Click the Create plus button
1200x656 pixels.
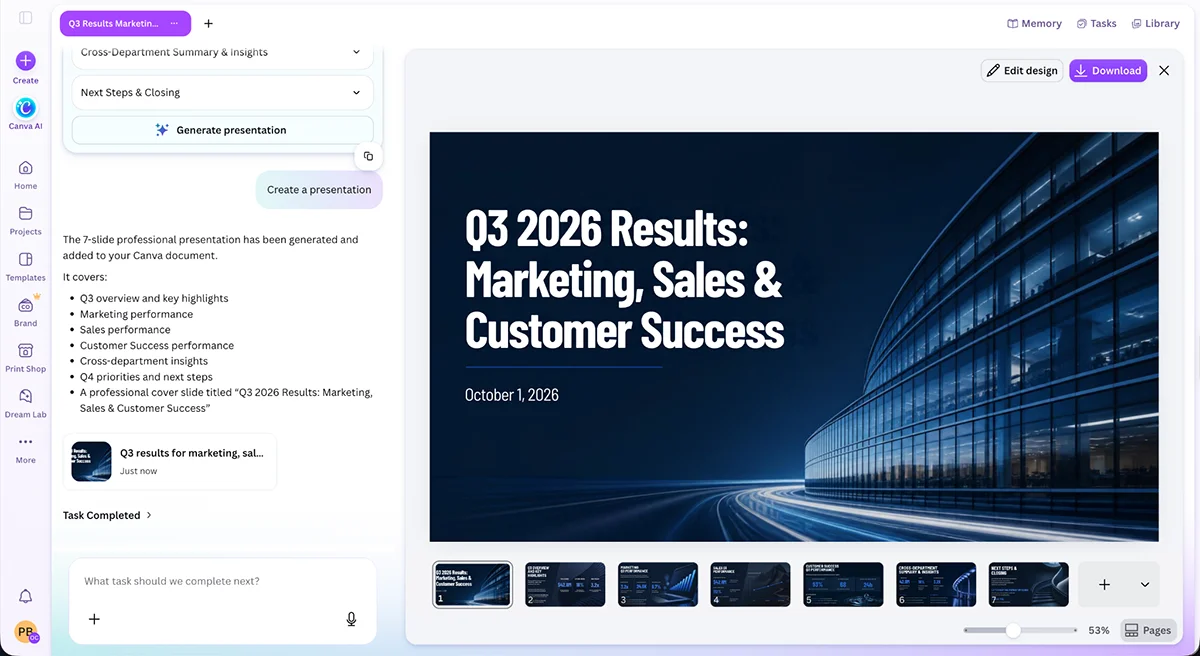coord(26,61)
